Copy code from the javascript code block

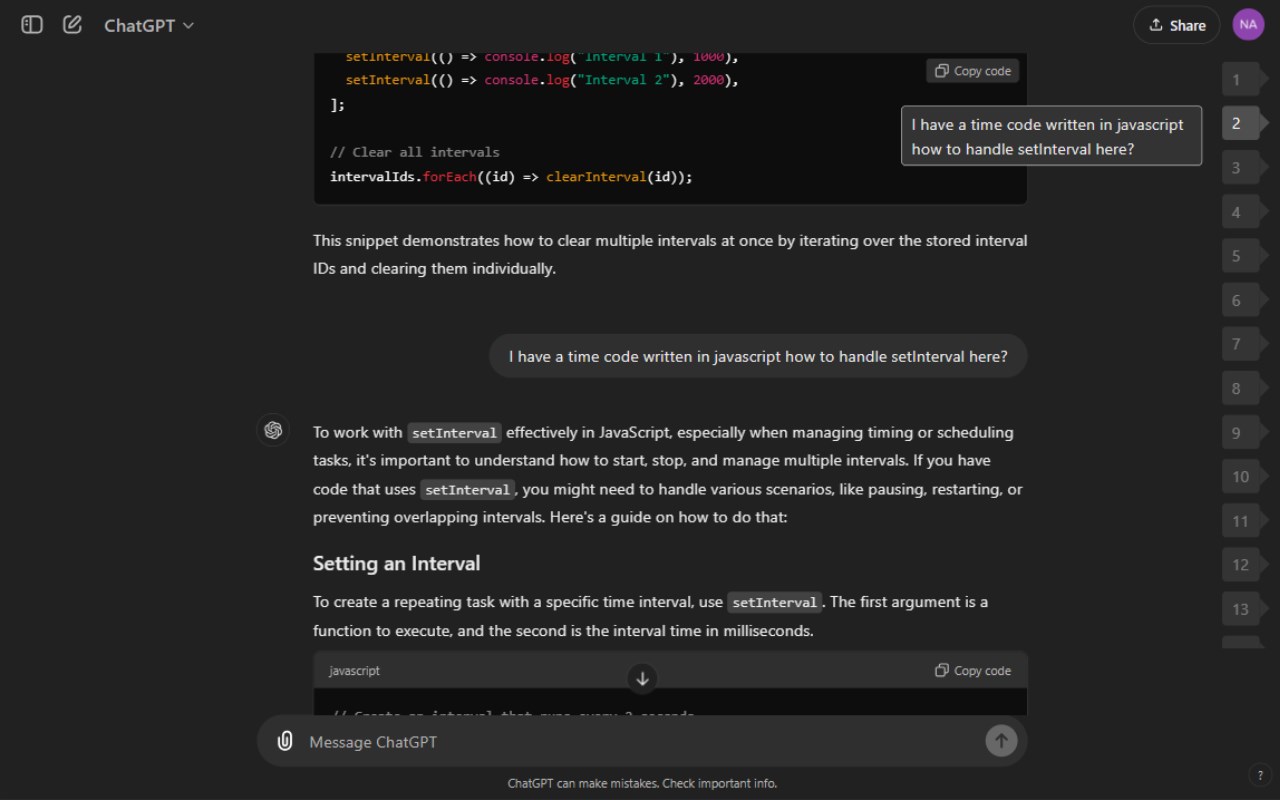[x=973, y=671]
